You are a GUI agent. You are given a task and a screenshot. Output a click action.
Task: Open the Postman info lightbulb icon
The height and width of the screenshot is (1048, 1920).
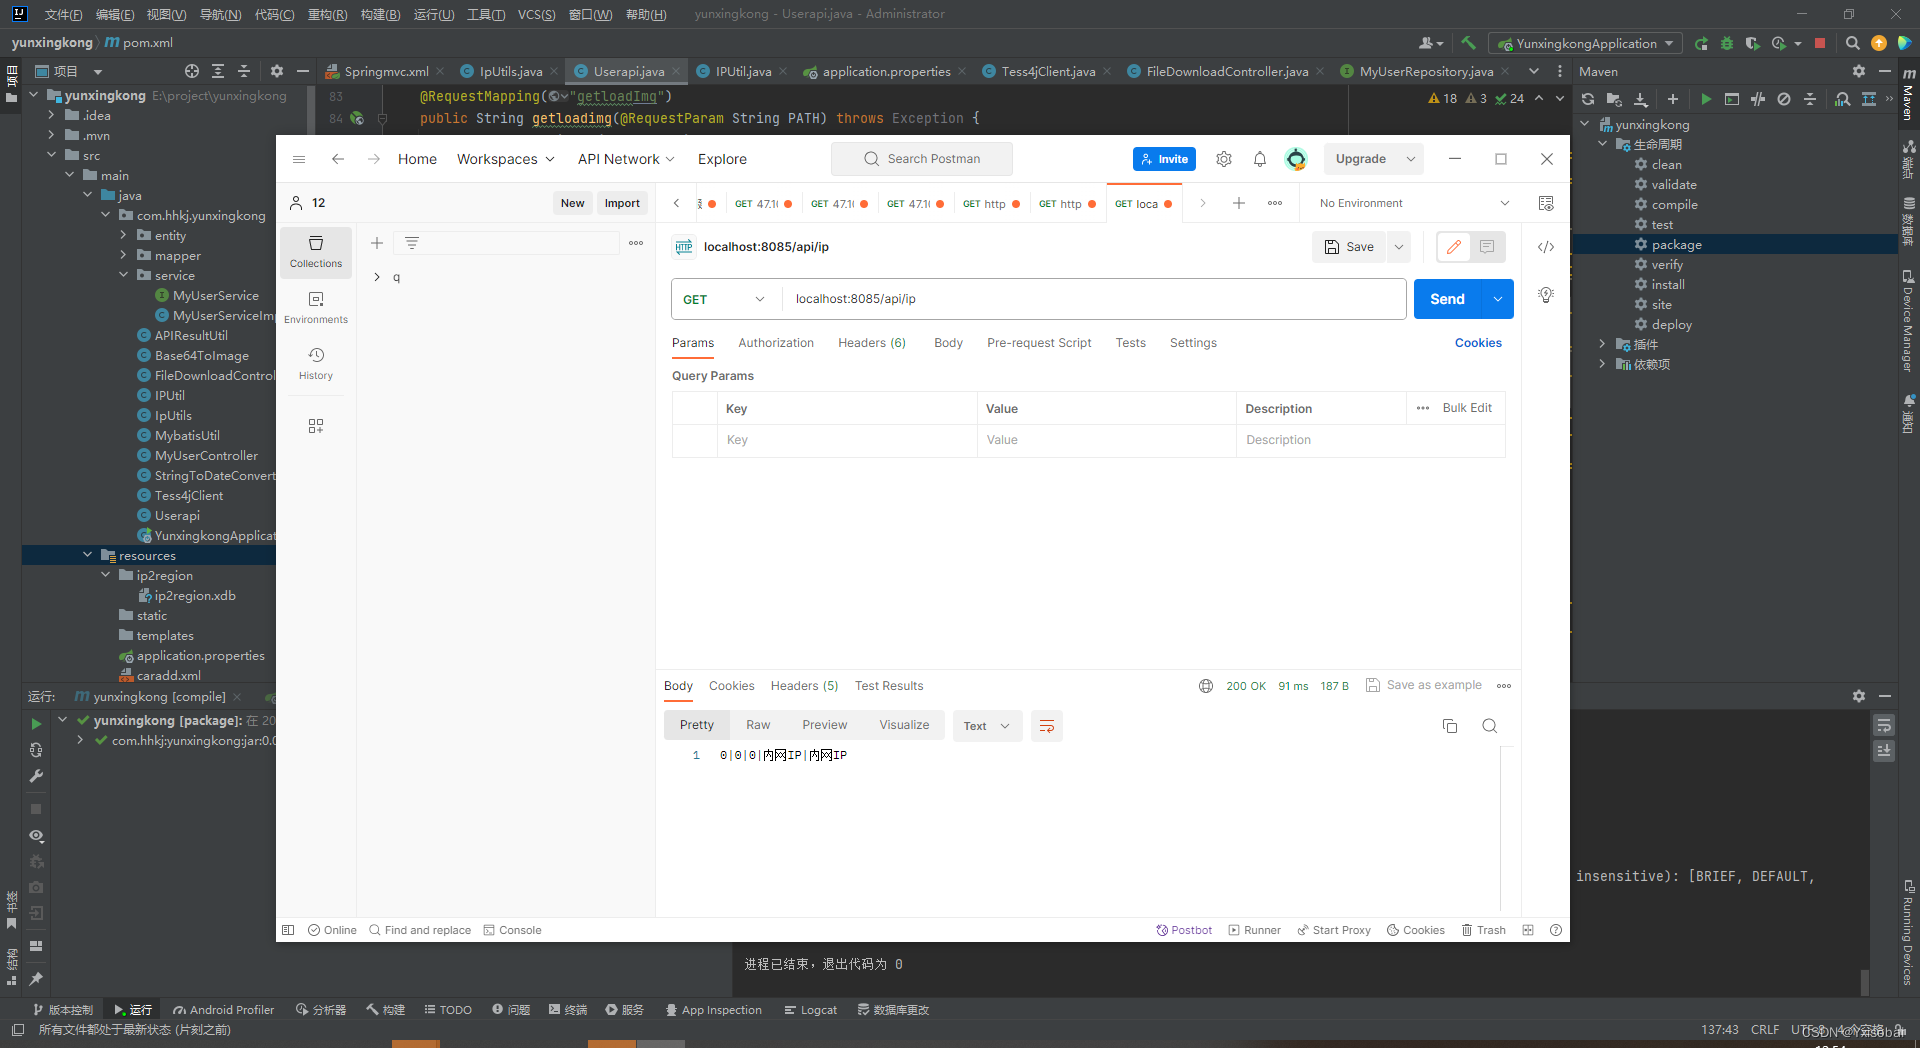(1546, 295)
